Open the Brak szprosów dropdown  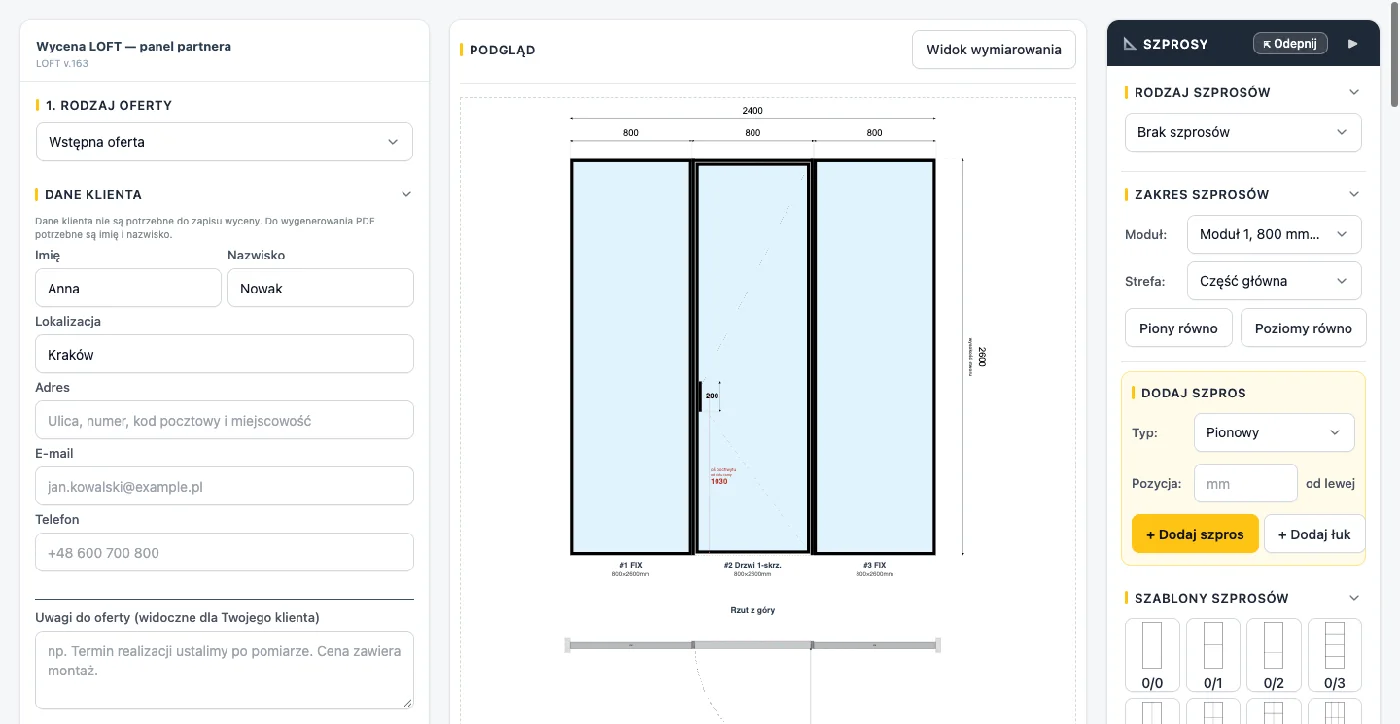[x=1243, y=132]
